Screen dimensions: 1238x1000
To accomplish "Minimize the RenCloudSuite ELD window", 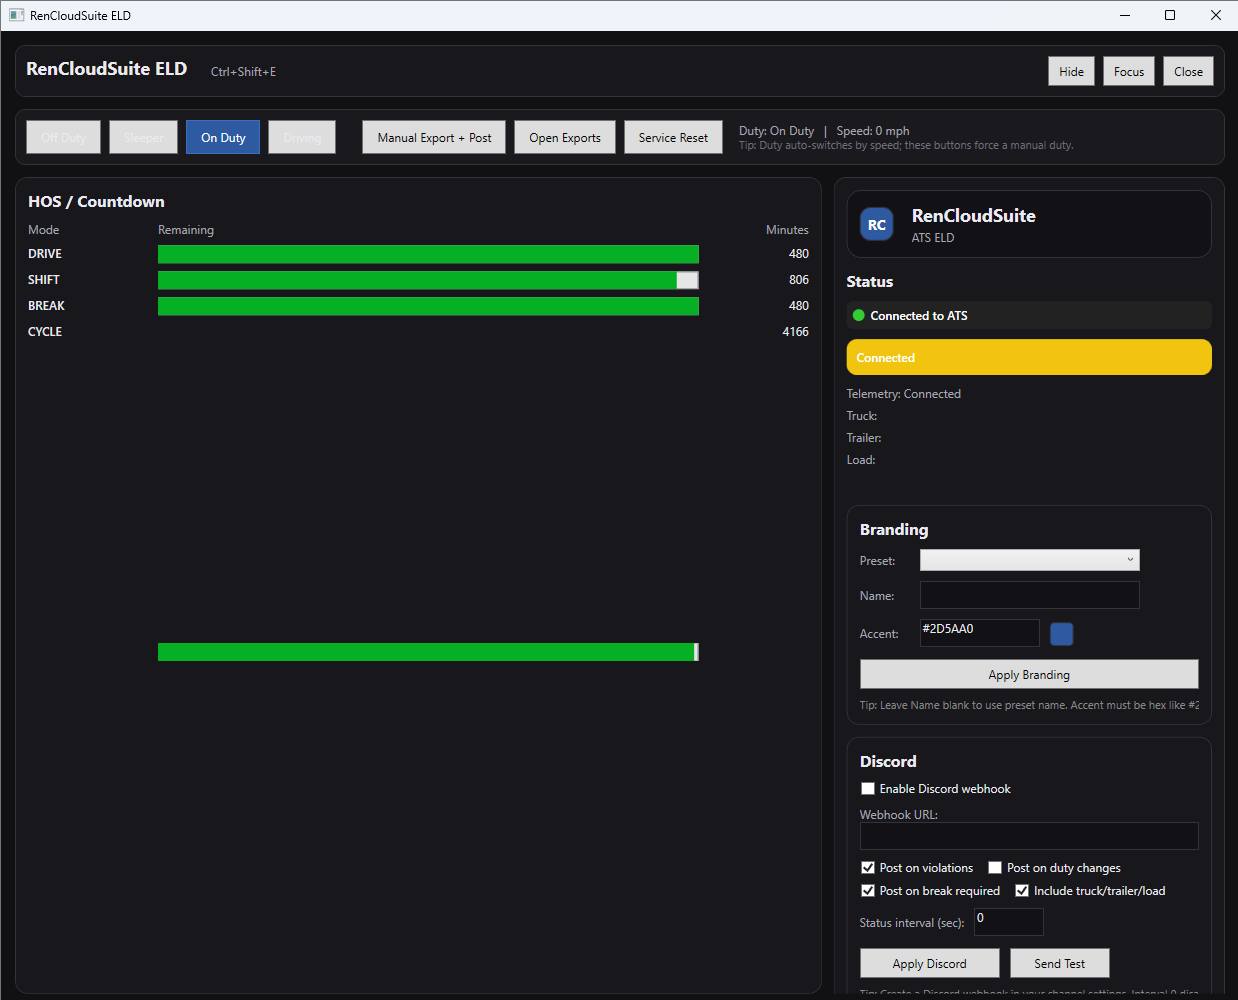I will coord(1125,15).
